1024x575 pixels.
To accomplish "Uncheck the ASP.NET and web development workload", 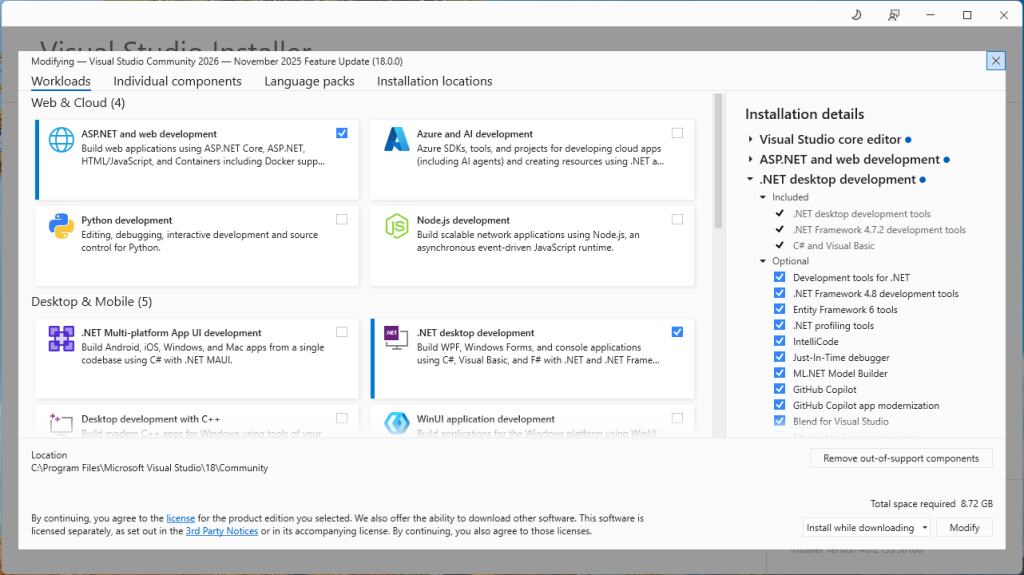I will (342, 133).
